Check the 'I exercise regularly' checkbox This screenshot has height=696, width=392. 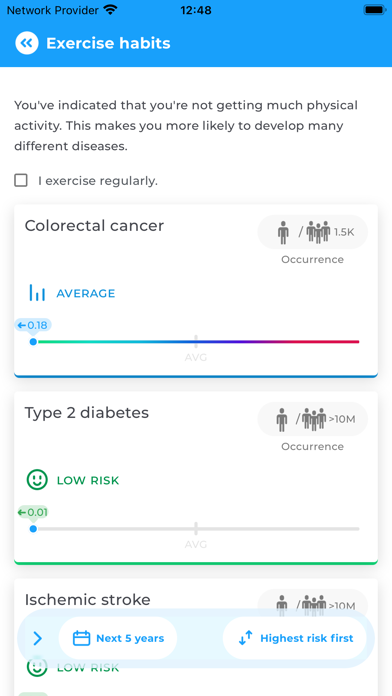pyautogui.click(x=21, y=181)
